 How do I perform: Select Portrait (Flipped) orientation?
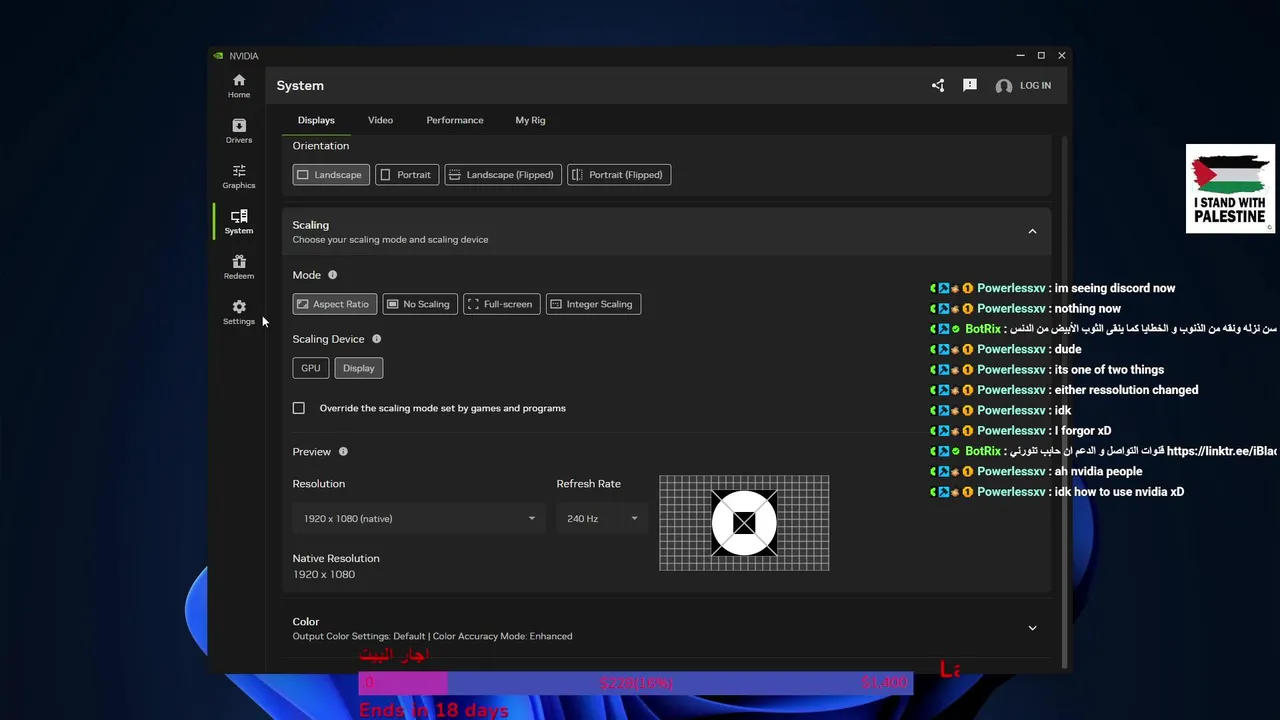[x=619, y=175]
